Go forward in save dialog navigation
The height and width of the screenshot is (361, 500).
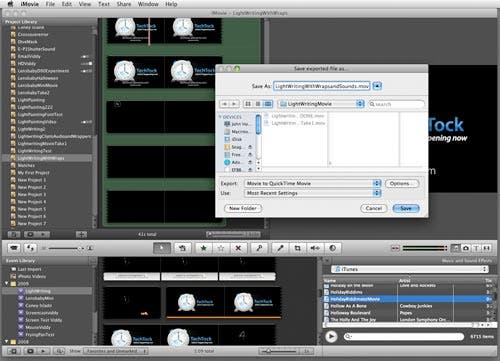click(234, 104)
